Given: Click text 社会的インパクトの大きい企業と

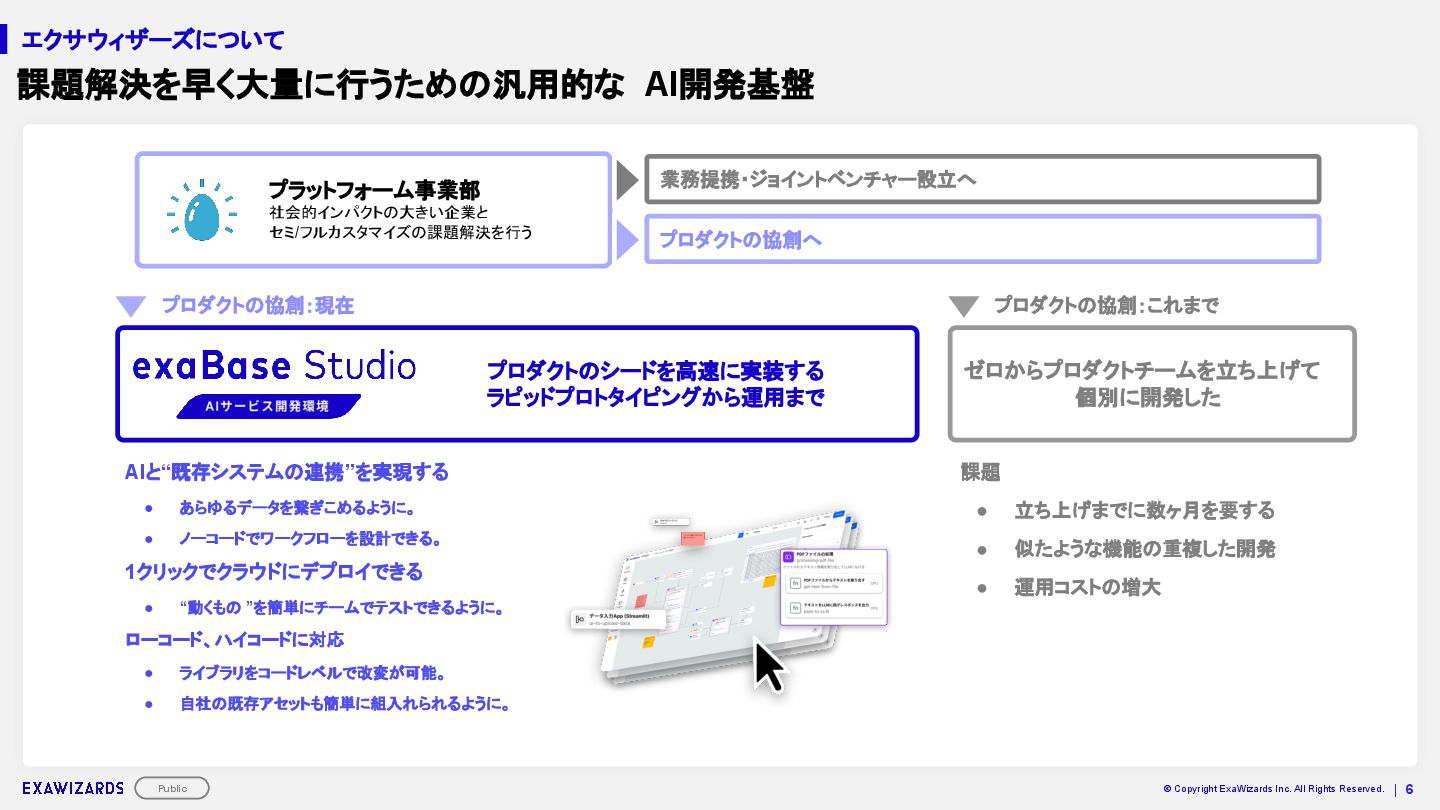Looking at the screenshot, I should click(x=379, y=213).
